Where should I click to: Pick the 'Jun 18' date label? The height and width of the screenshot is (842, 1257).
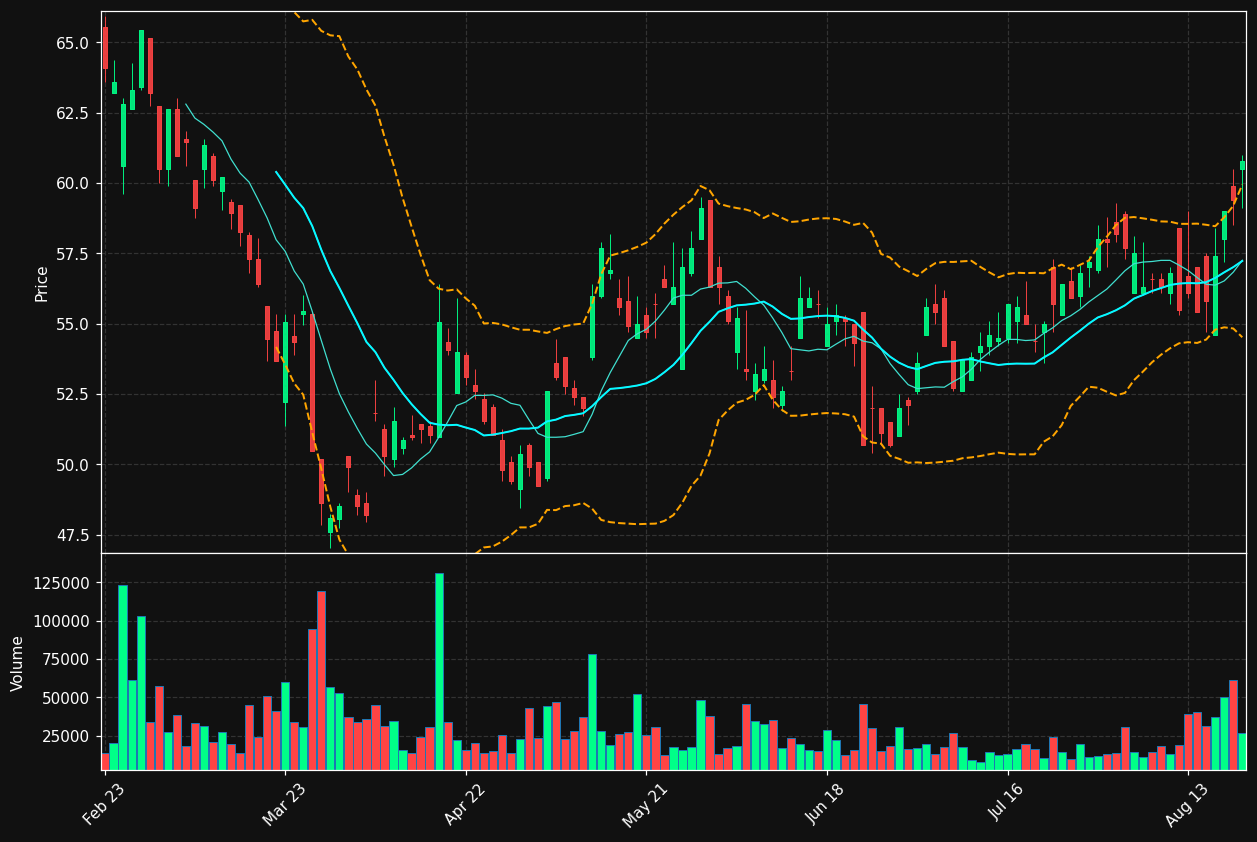click(825, 804)
